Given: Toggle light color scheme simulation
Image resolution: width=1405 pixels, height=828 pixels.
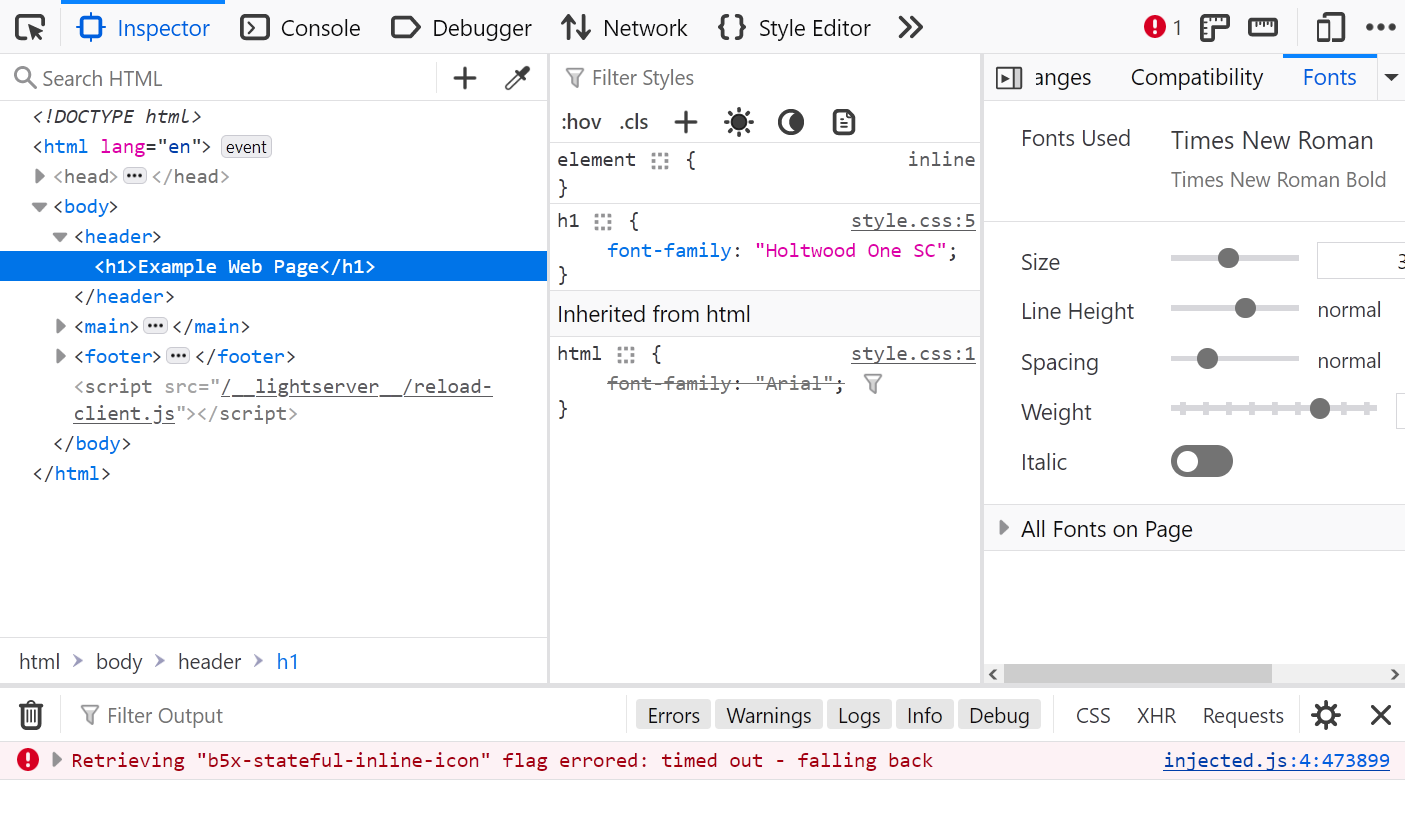Looking at the screenshot, I should (x=739, y=122).
